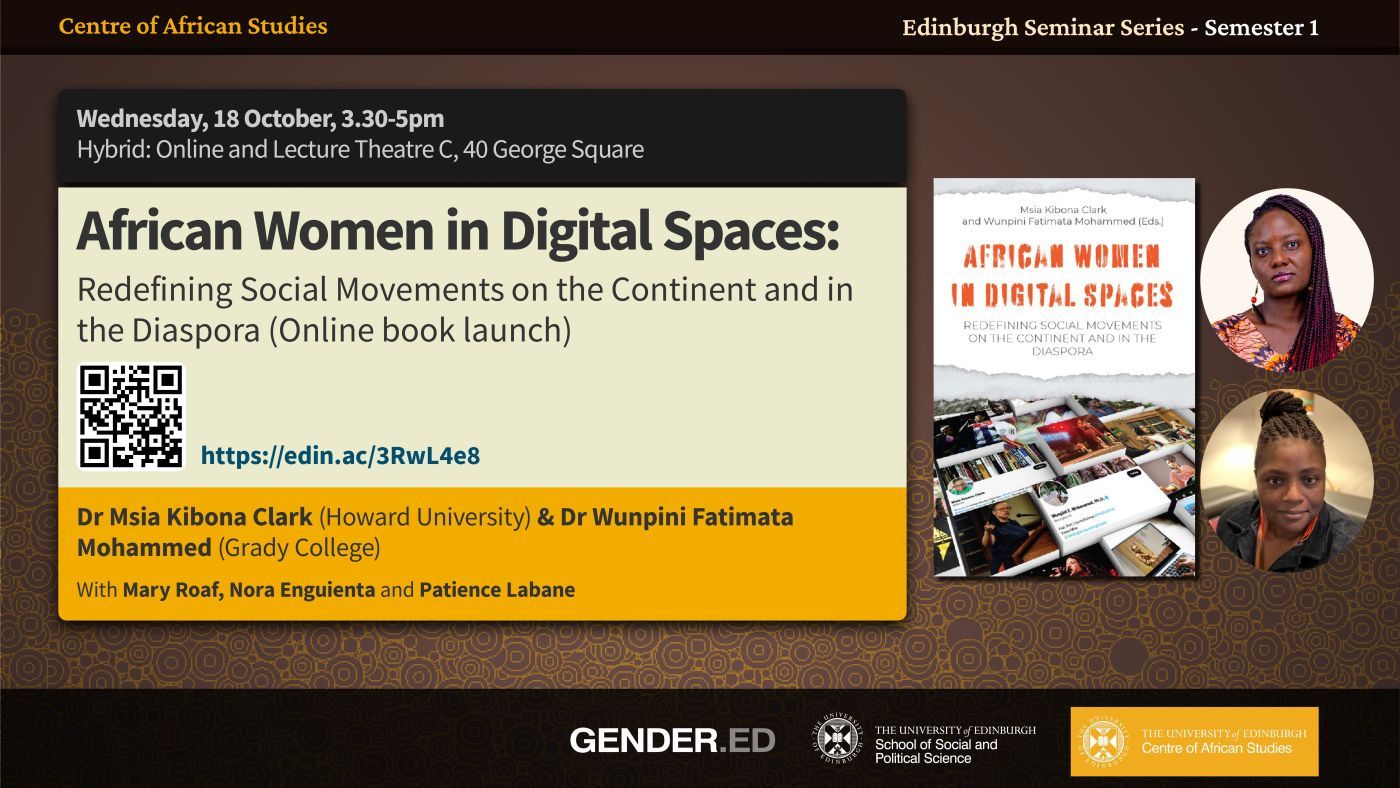
Task: Click Dr Msia Kibona Clark name
Action: point(195,517)
